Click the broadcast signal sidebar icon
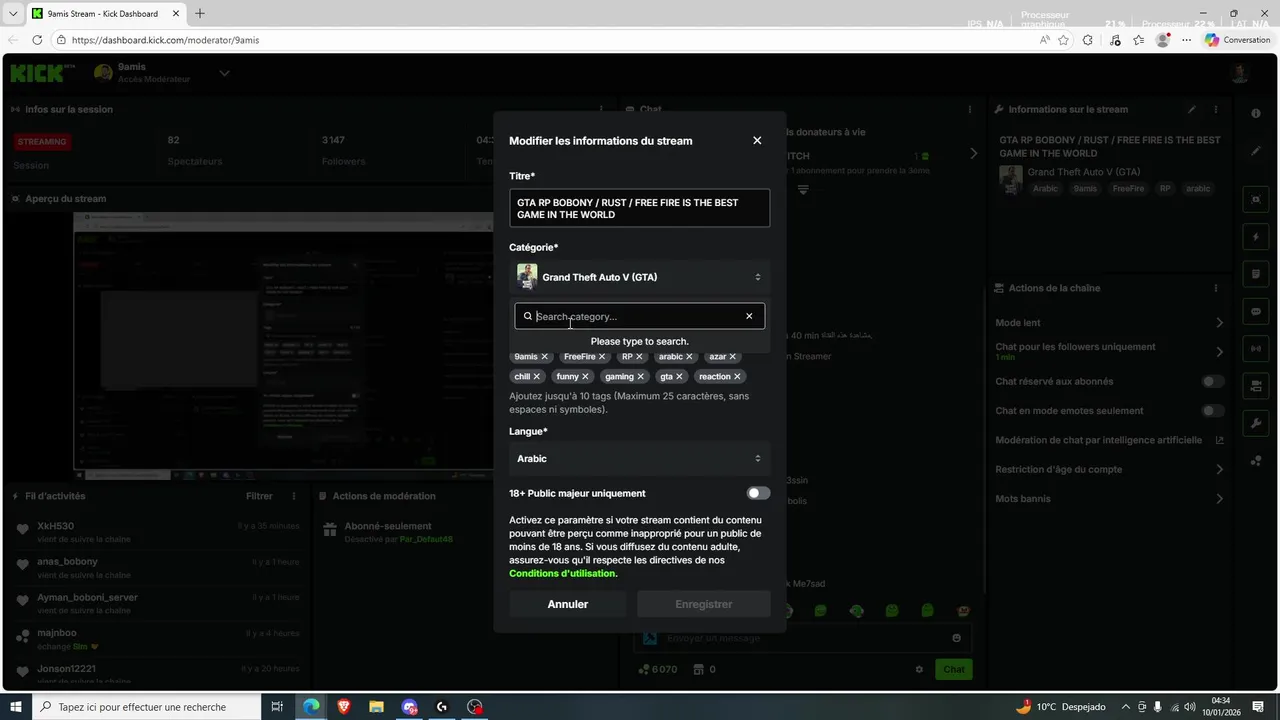Screen dimensions: 1280x720 click(1256, 348)
